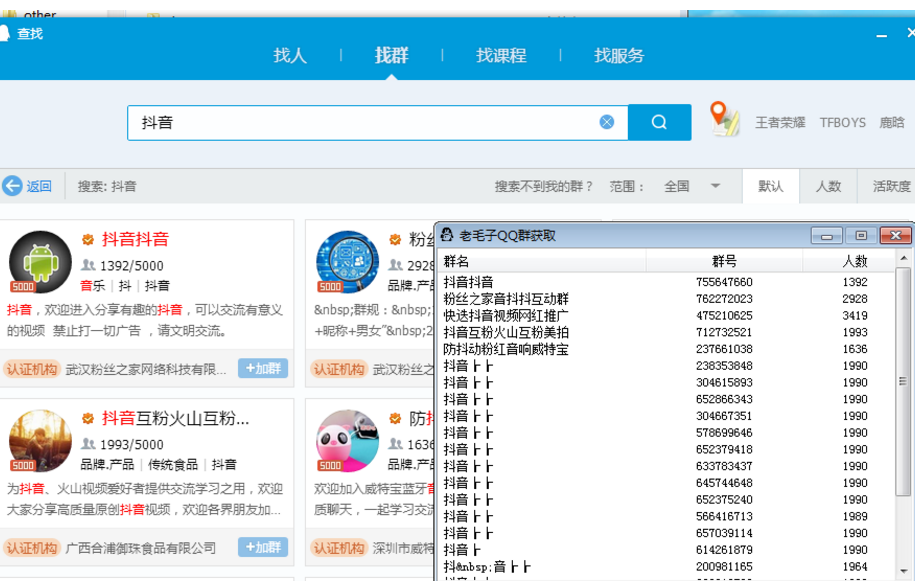Open the 范围 全国 dropdown
The width and height of the screenshot is (915, 581).
click(692, 186)
